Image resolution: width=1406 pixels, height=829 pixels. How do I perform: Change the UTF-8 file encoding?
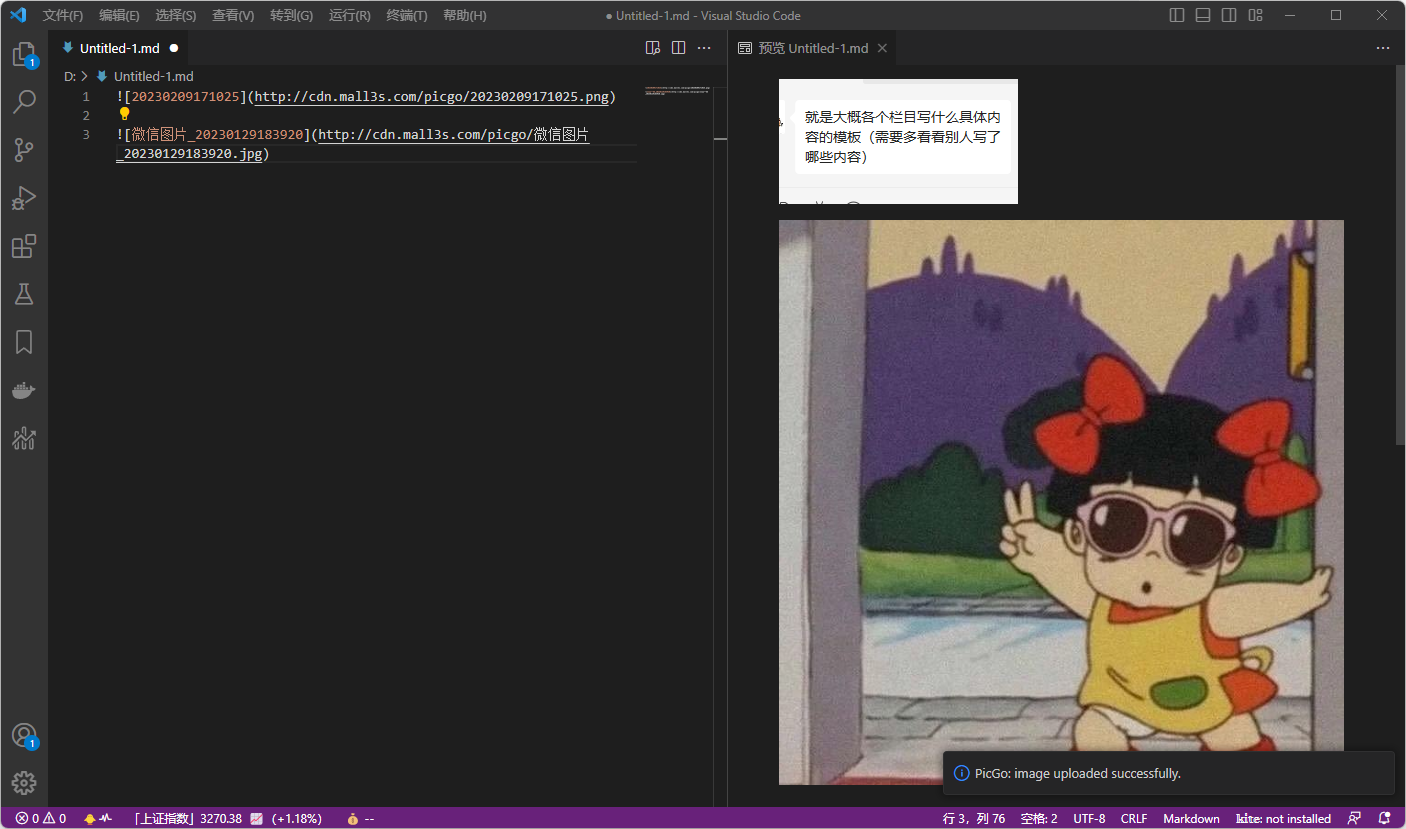coord(1089,818)
